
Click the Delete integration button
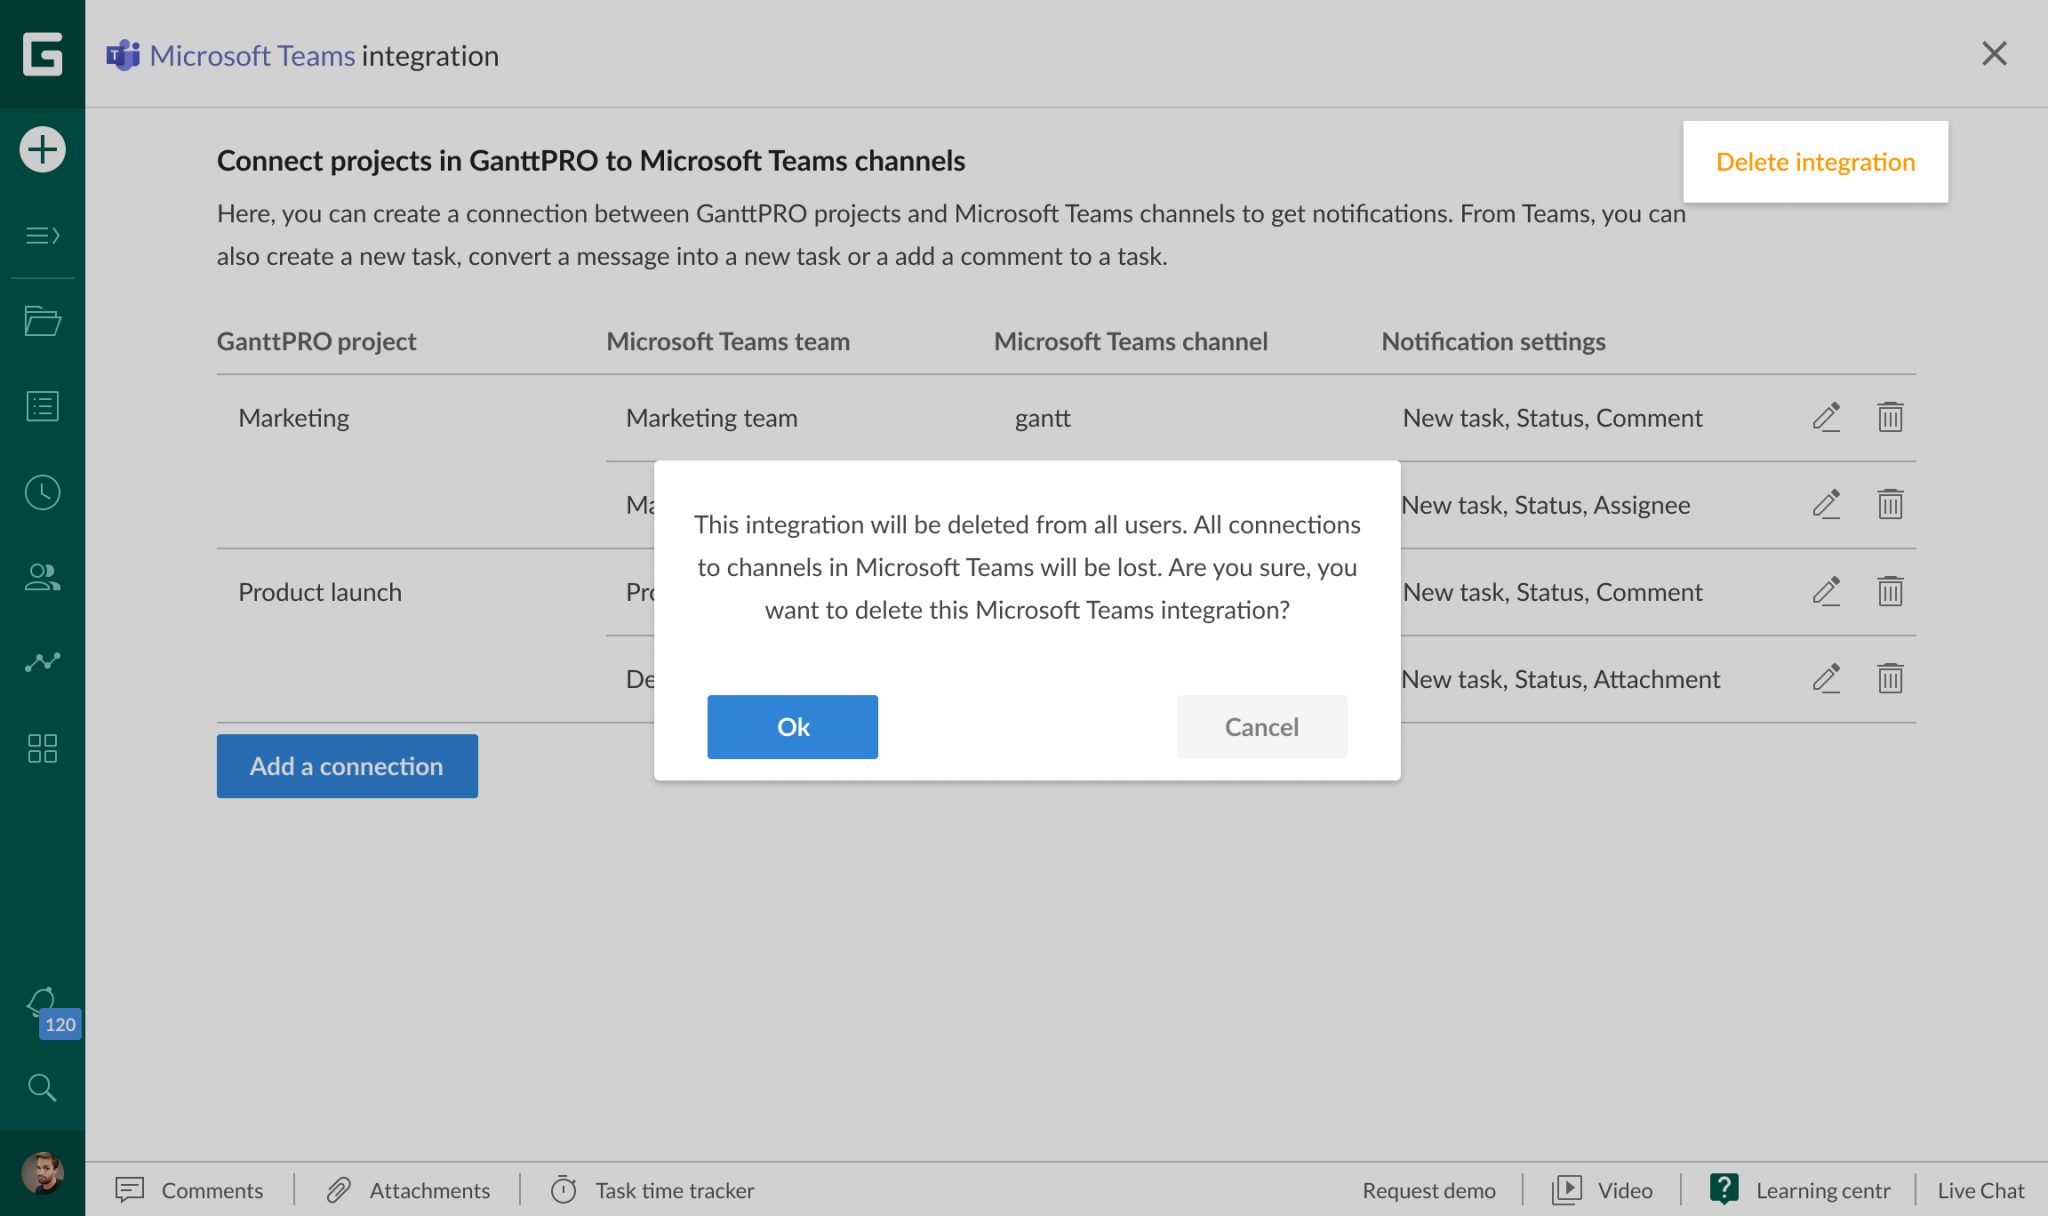pyautogui.click(x=1815, y=162)
